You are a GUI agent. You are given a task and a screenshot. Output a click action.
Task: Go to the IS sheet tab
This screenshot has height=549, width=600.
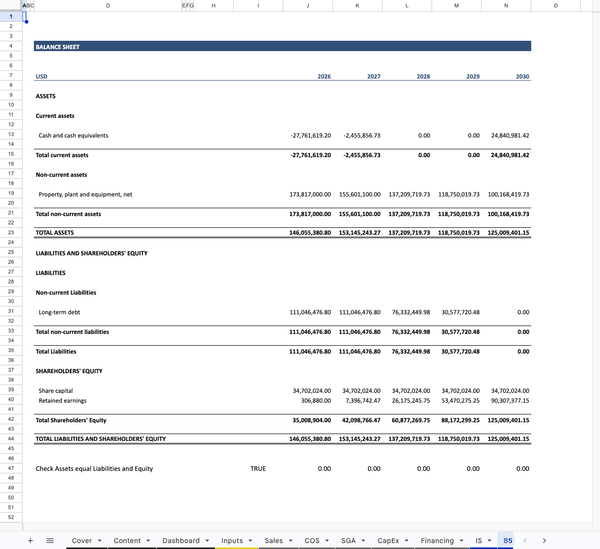[x=478, y=541]
